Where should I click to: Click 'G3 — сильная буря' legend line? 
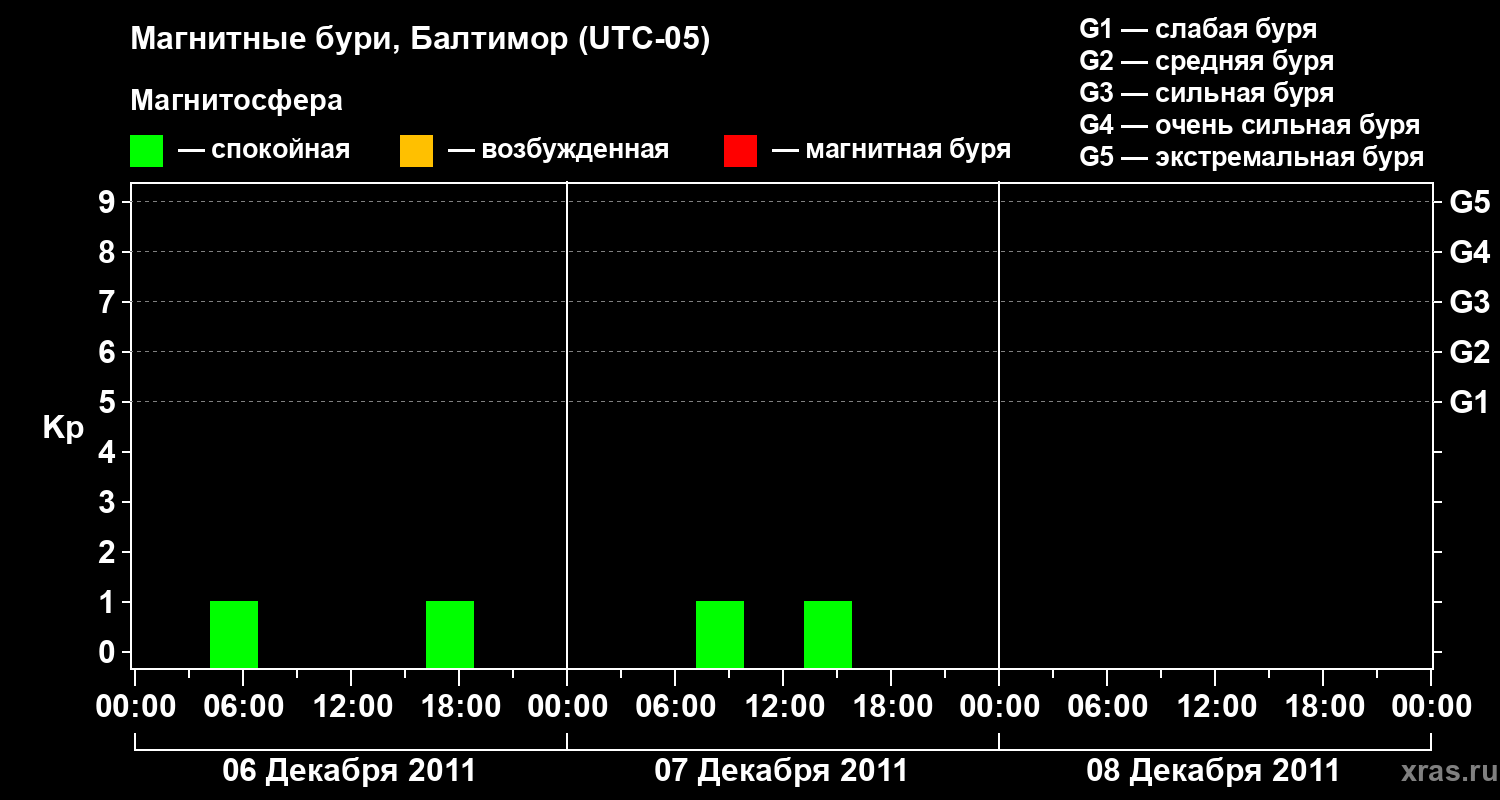pyautogui.click(x=1206, y=93)
